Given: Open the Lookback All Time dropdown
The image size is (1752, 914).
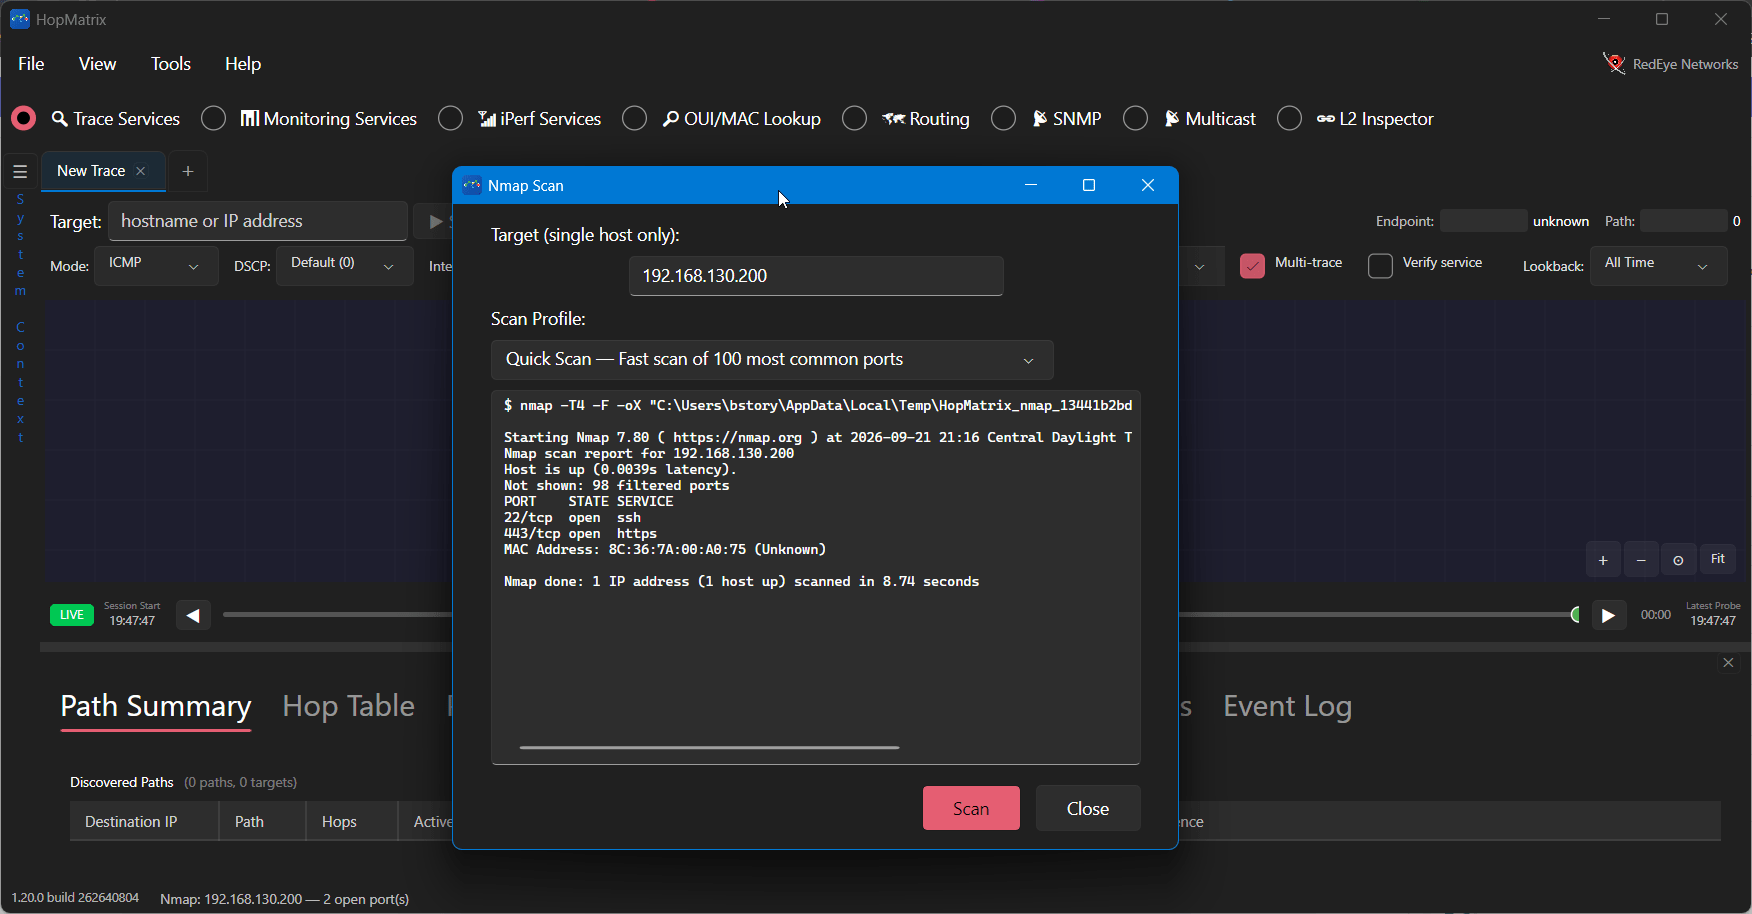Looking at the screenshot, I should 1658,265.
